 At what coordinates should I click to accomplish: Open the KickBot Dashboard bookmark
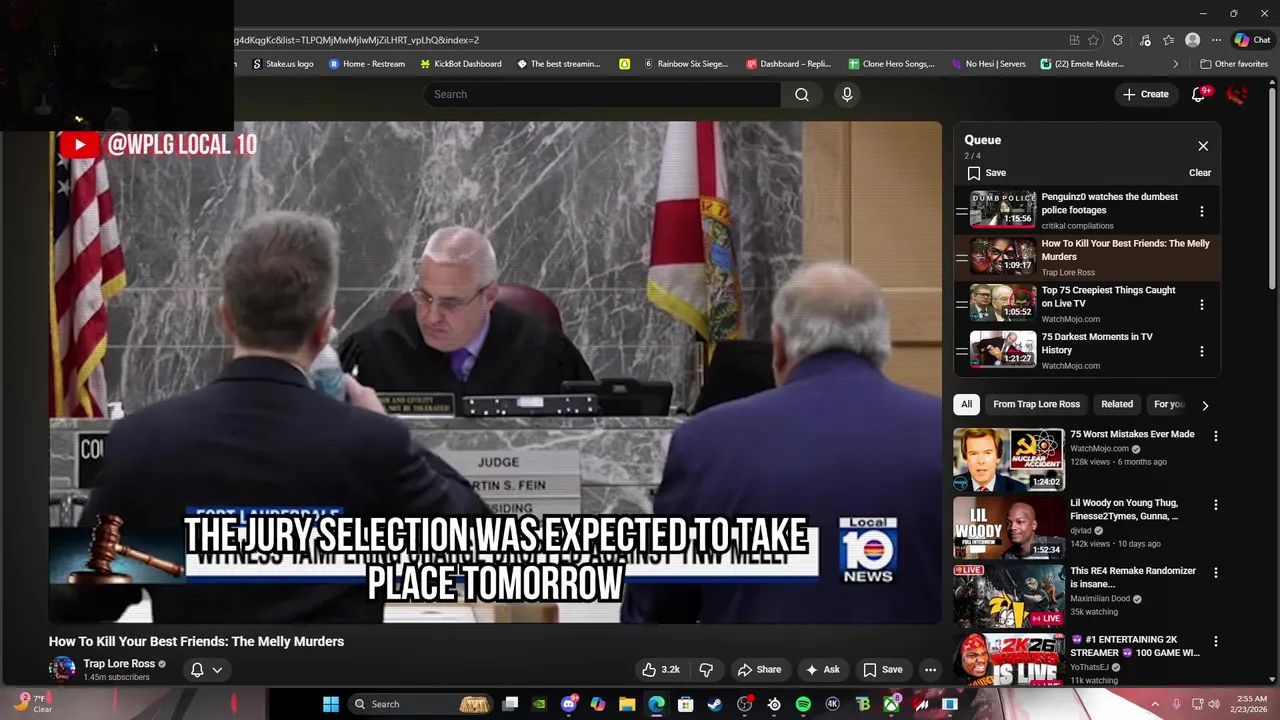[460, 64]
